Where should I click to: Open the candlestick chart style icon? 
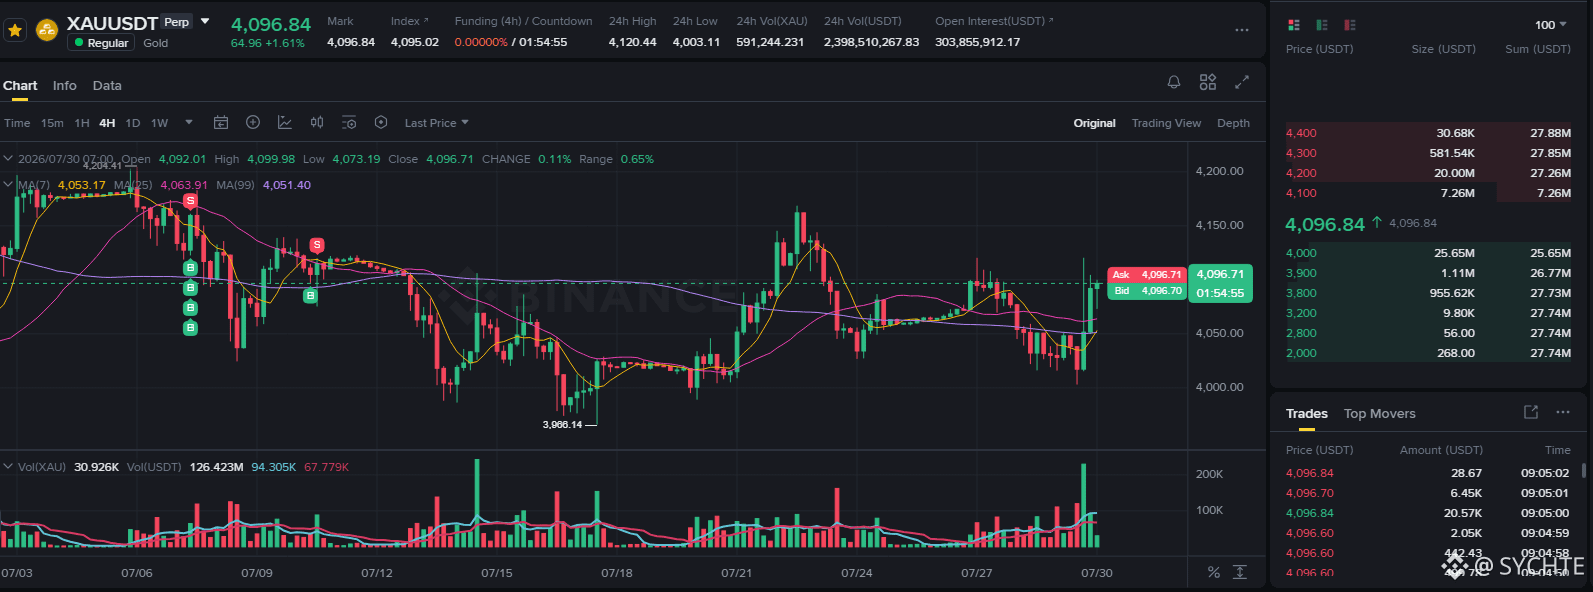point(317,122)
